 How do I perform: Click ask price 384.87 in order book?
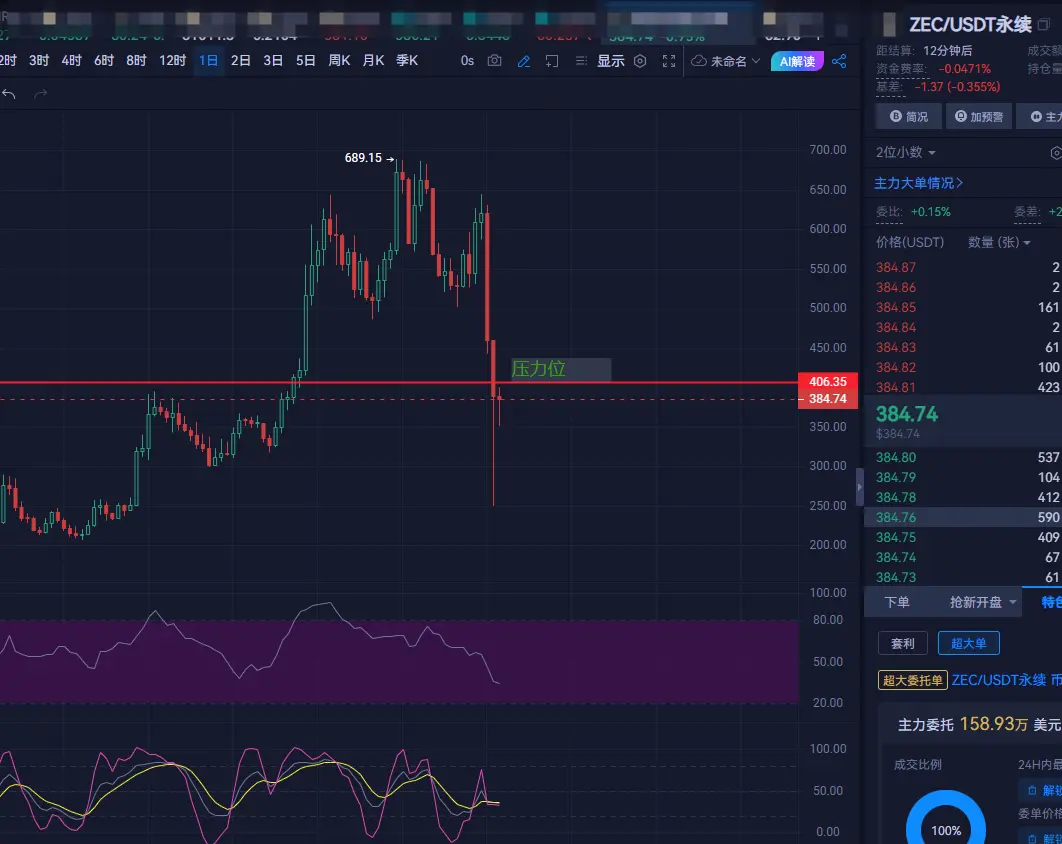[896, 268]
